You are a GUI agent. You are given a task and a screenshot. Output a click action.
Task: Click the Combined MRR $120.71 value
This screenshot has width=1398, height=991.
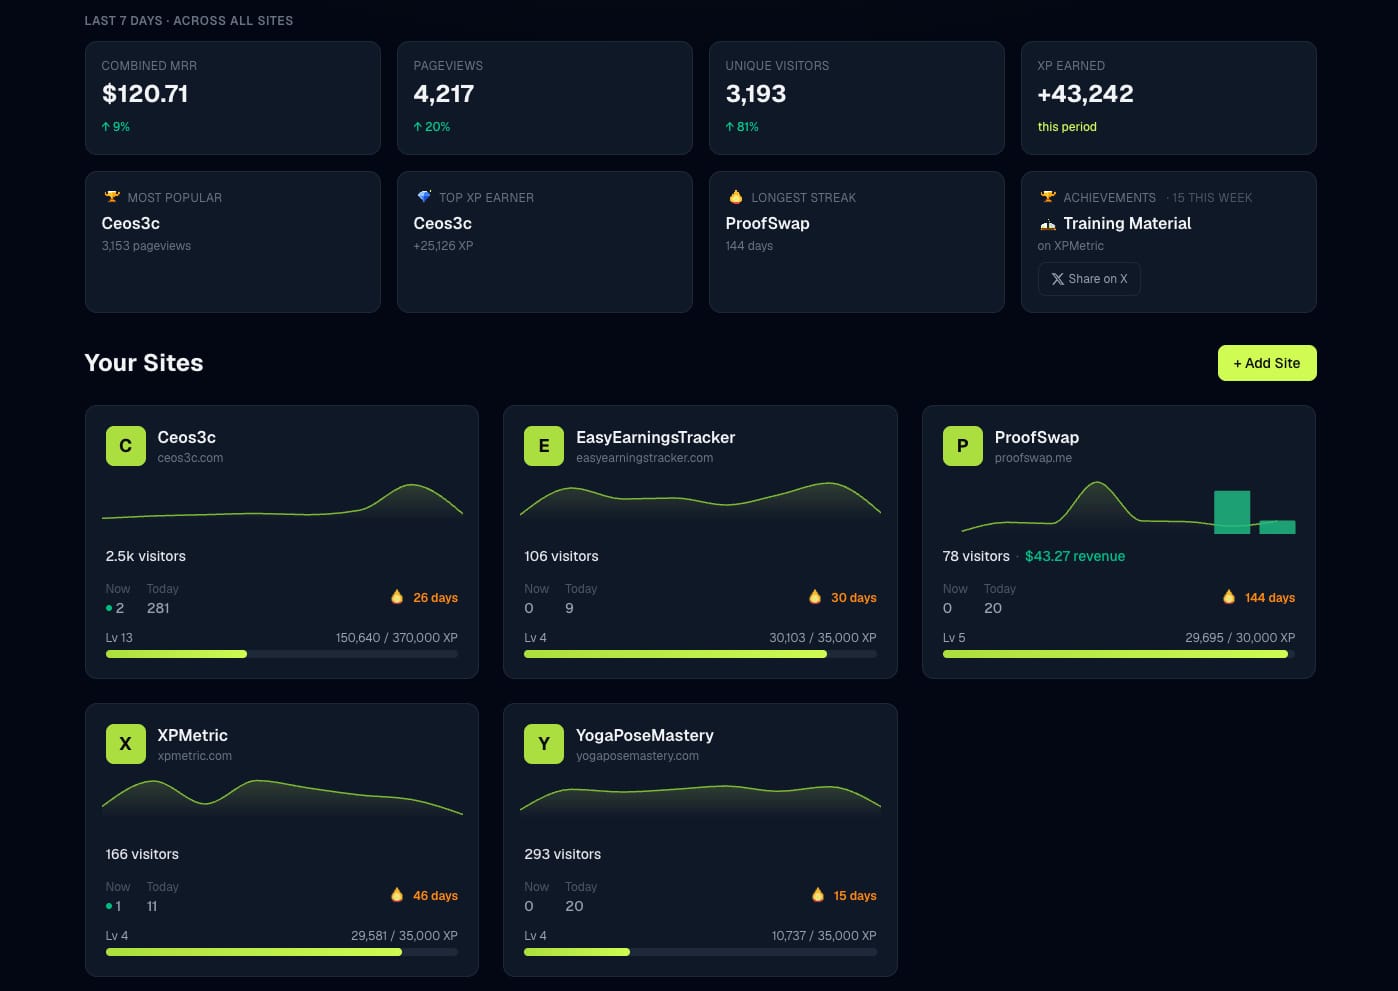145,94
